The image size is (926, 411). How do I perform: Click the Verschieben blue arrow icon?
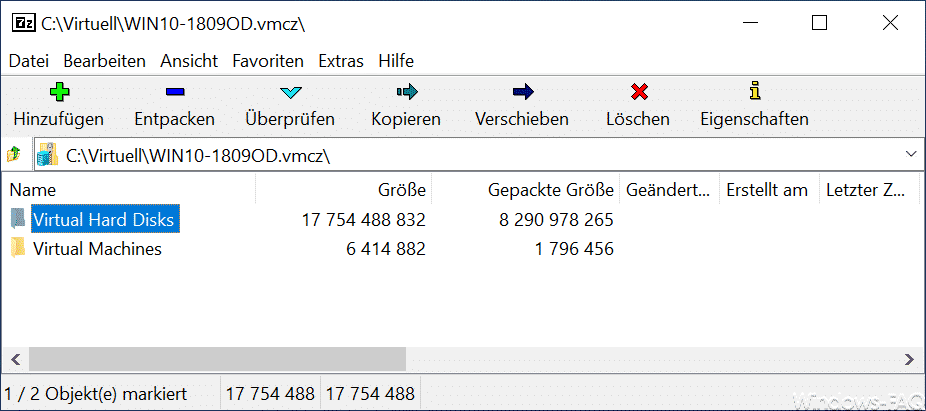(x=523, y=92)
